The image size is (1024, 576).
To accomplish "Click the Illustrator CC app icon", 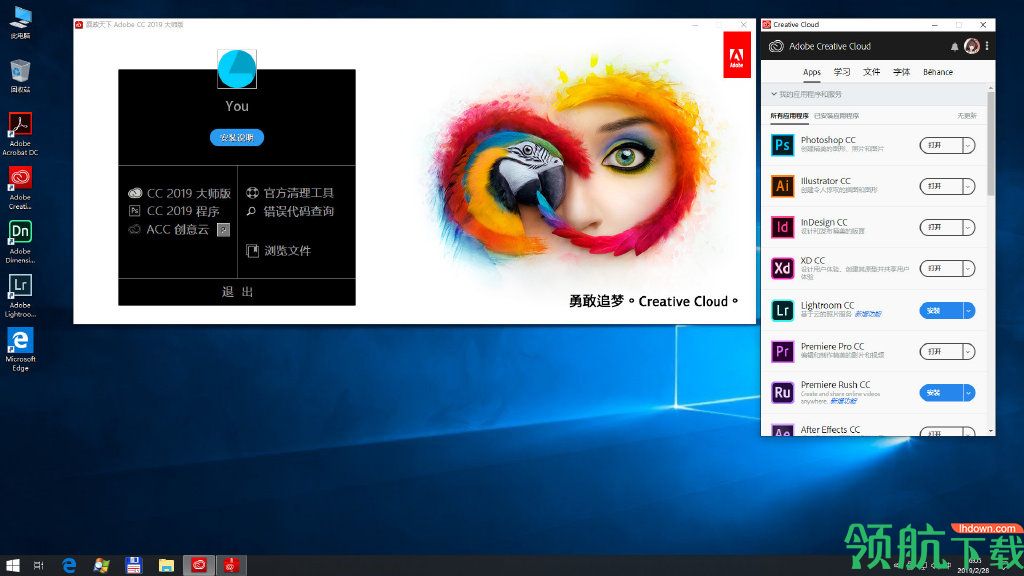I will point(782,186).
